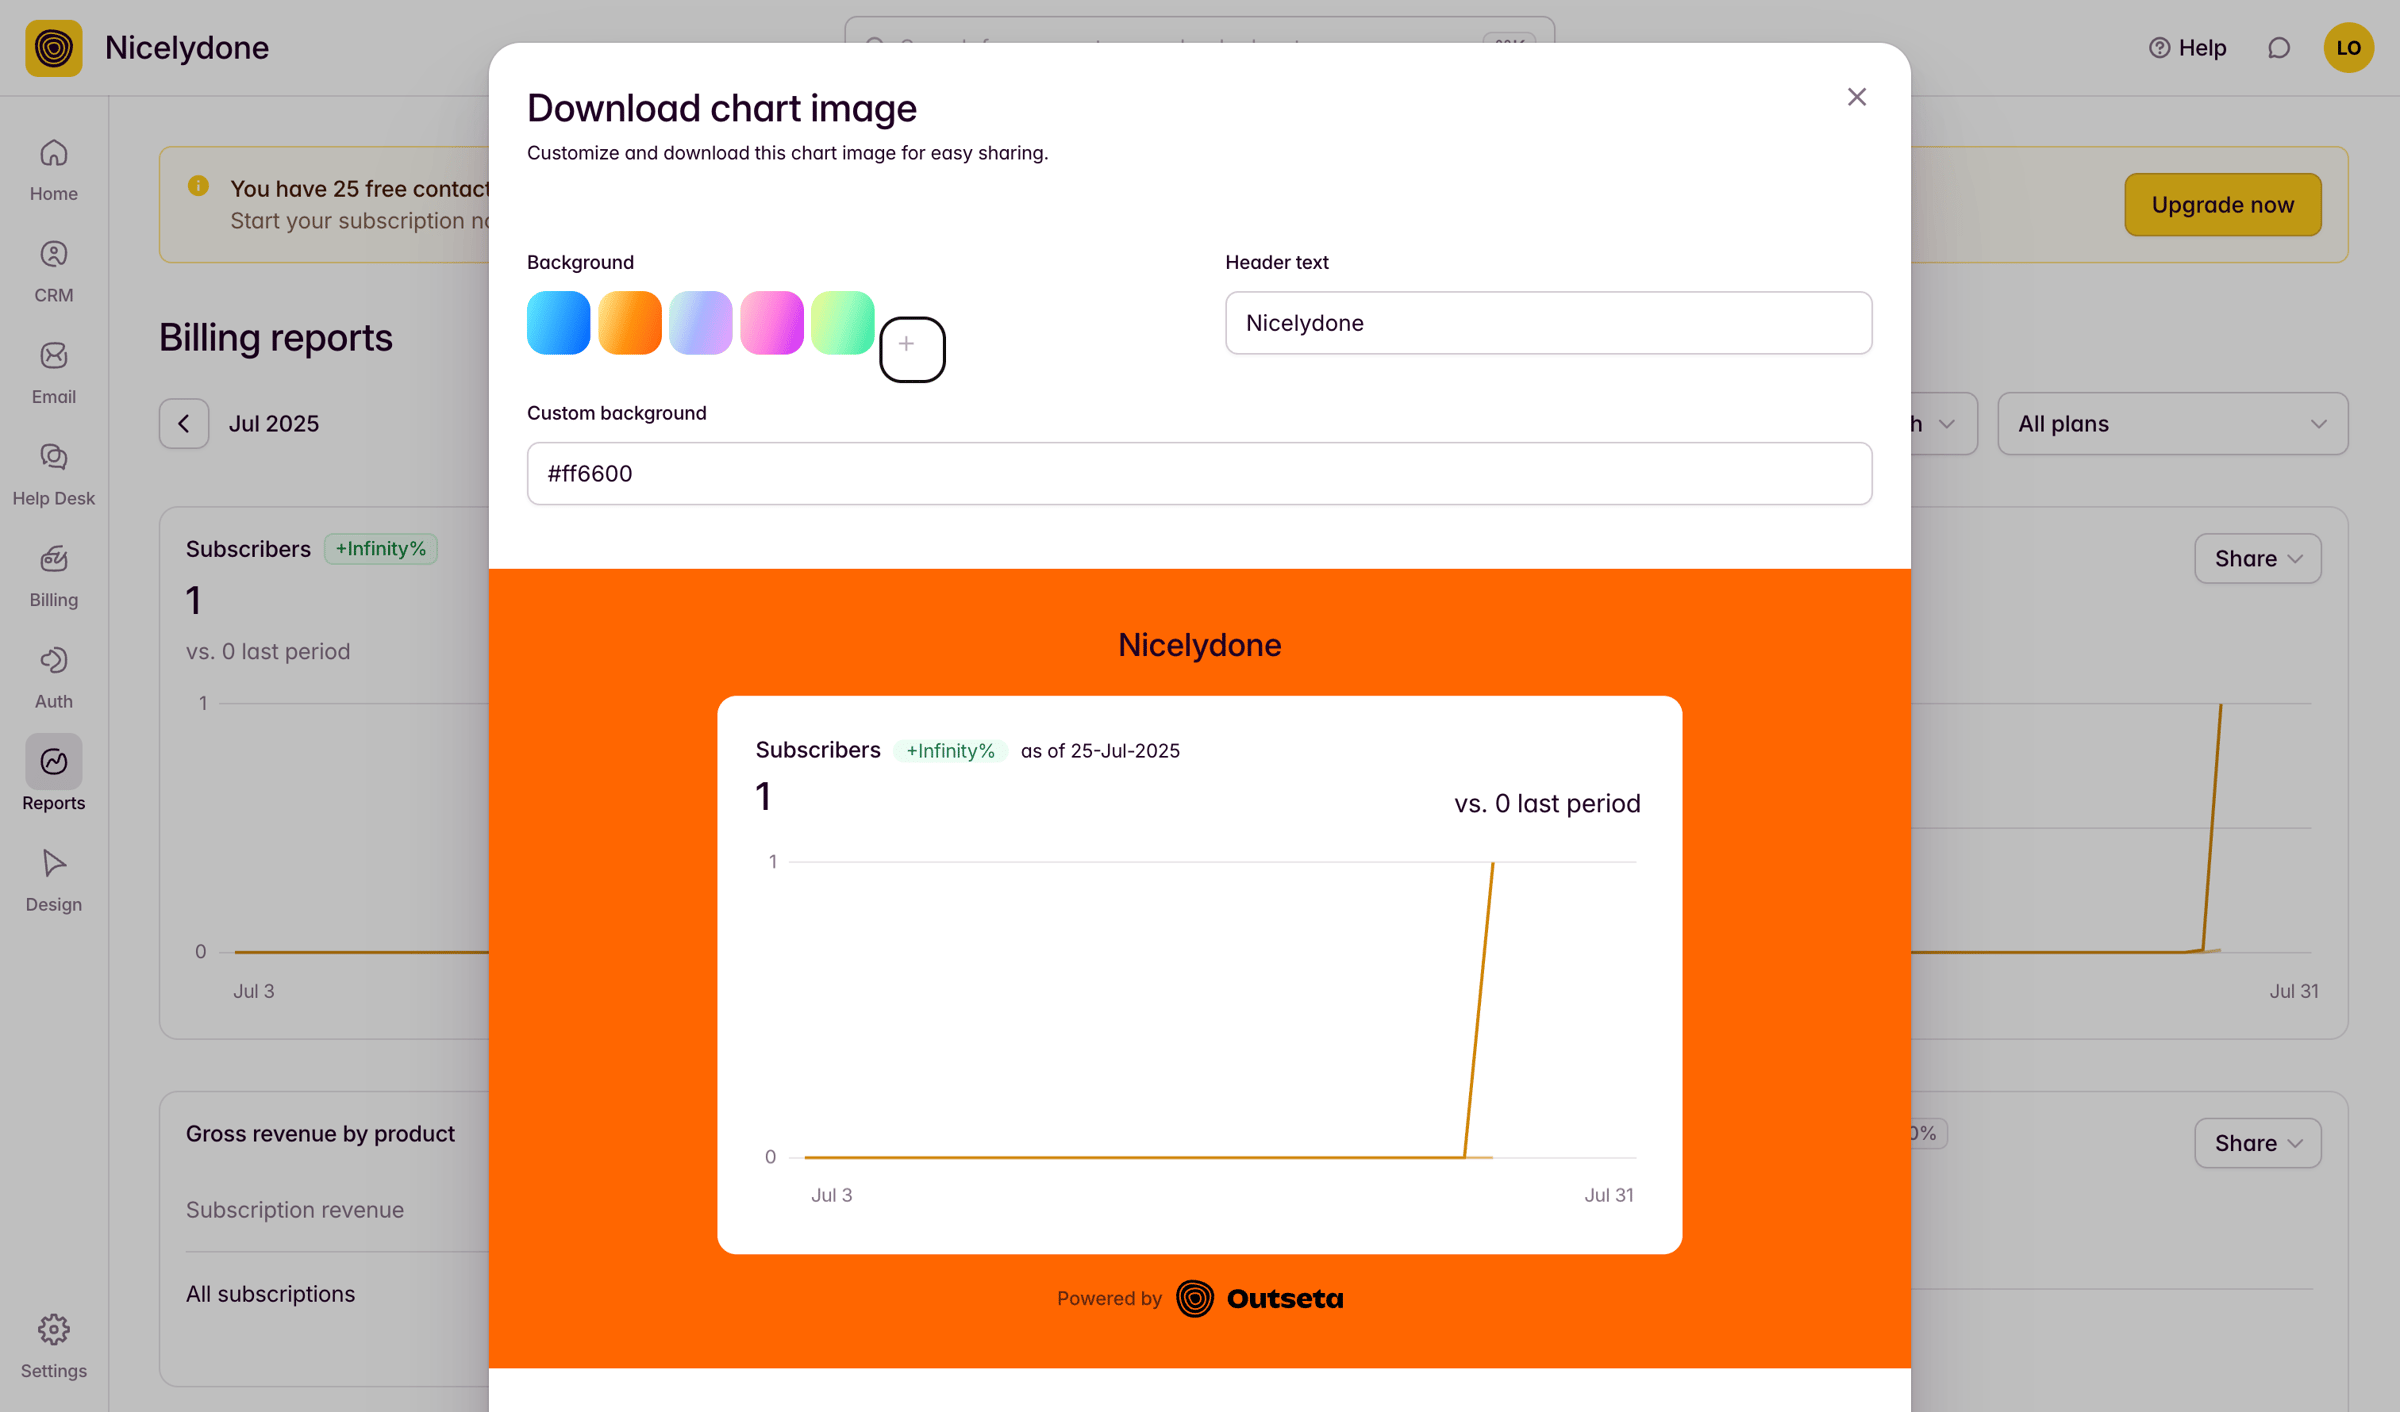Click the Nicelydone logo icon
This screenshot has height=1412, width=2400.
tap(54, 48)
